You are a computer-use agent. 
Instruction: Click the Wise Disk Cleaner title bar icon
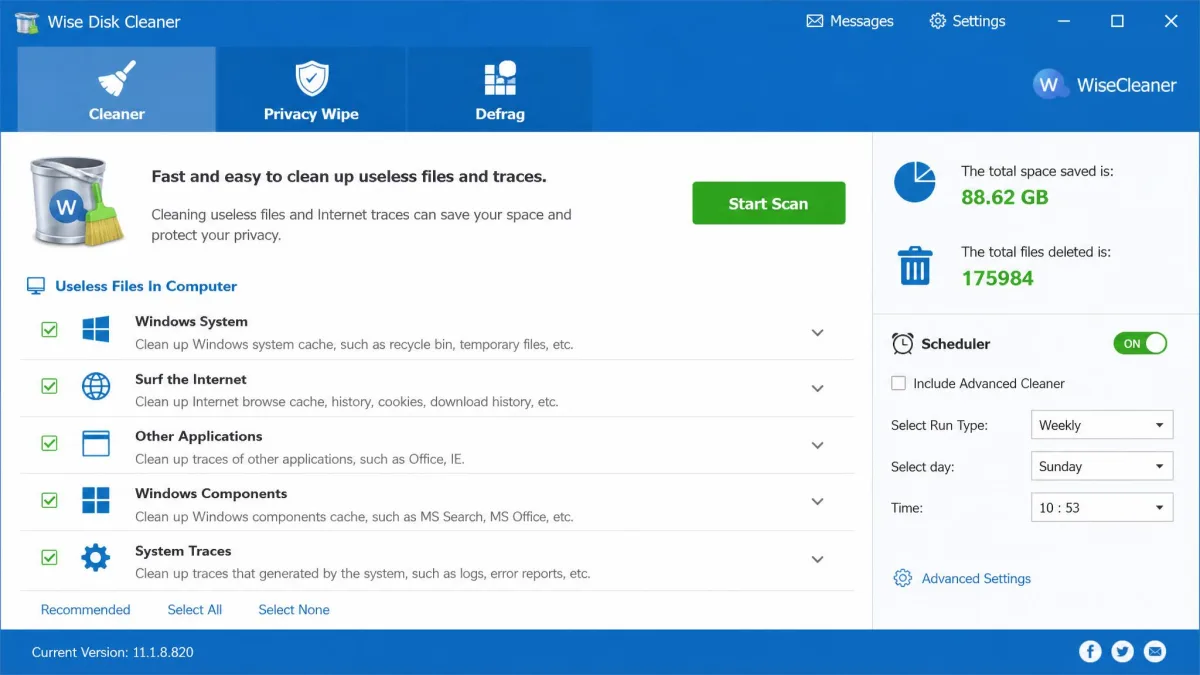pos(27,21)
